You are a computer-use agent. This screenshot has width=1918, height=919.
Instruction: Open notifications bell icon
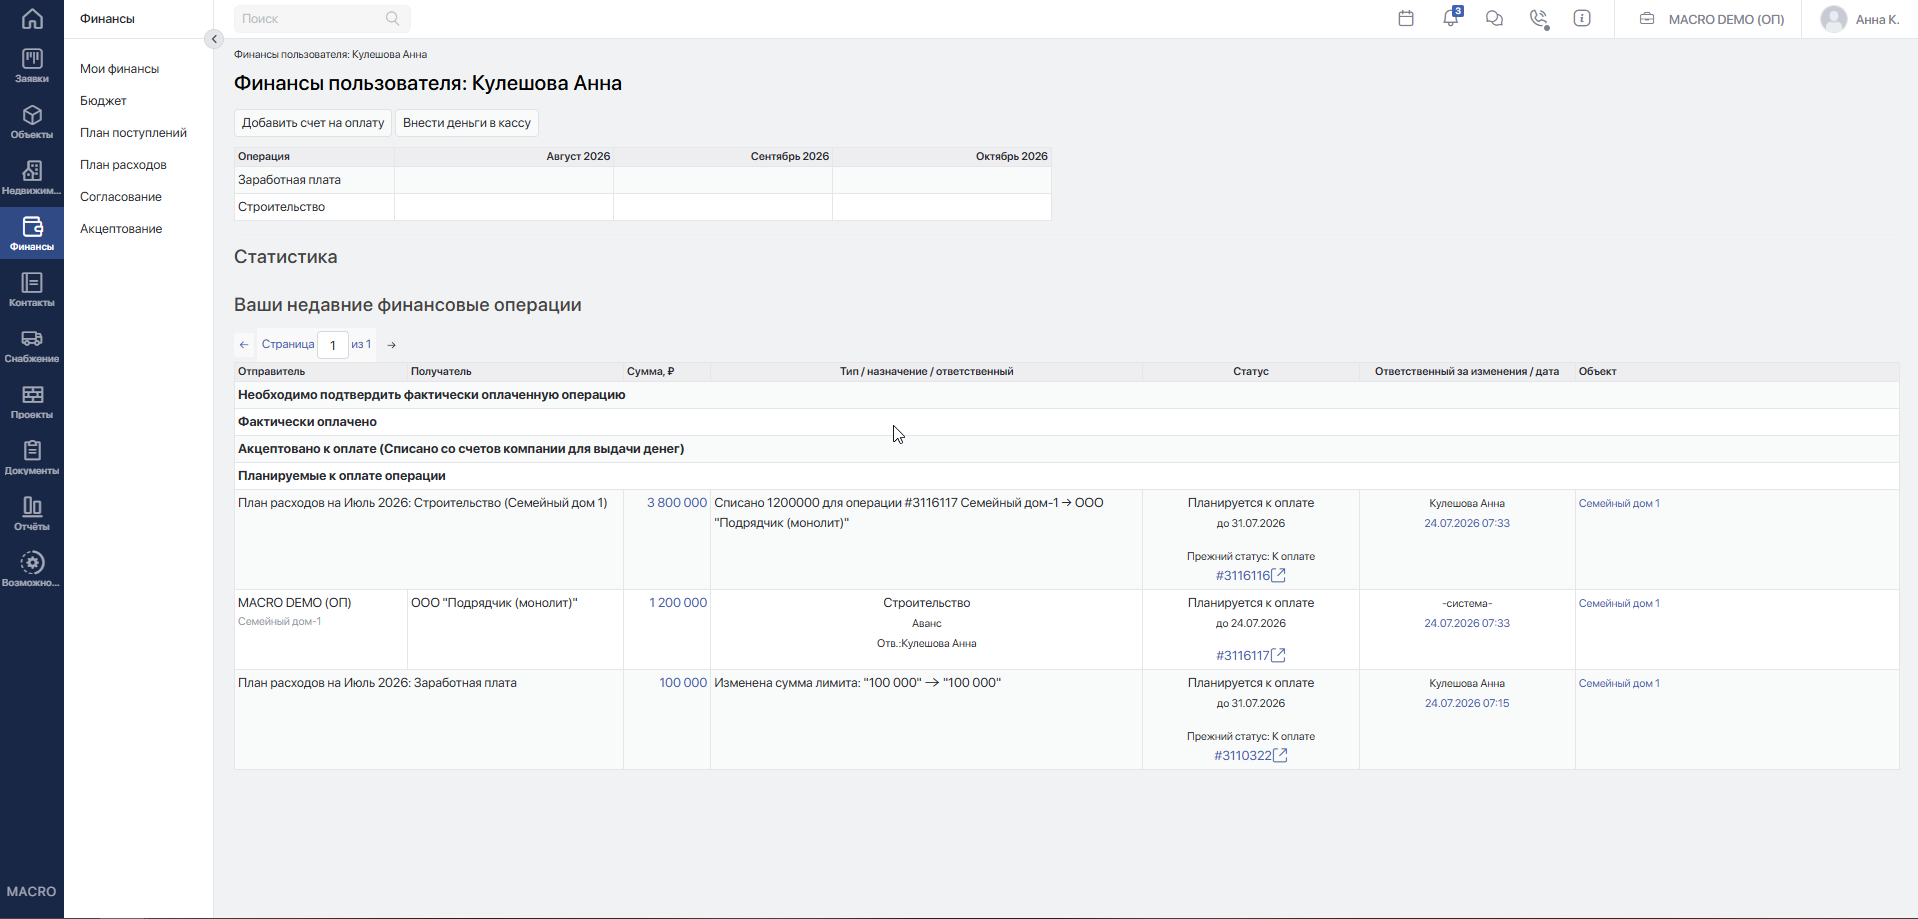click(x=1450, y=18)
